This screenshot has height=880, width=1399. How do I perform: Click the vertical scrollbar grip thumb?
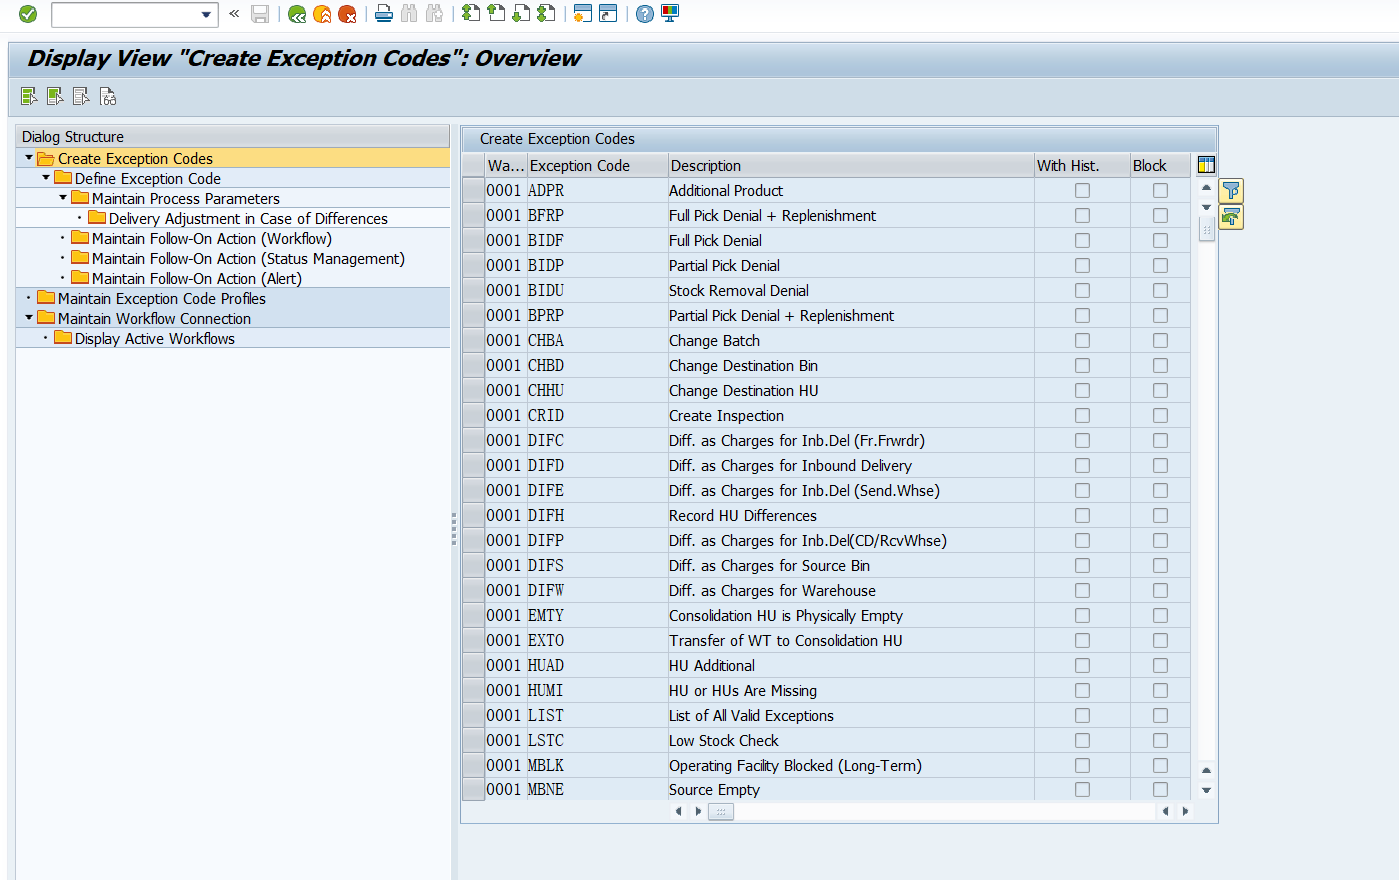coord(1206,229)
